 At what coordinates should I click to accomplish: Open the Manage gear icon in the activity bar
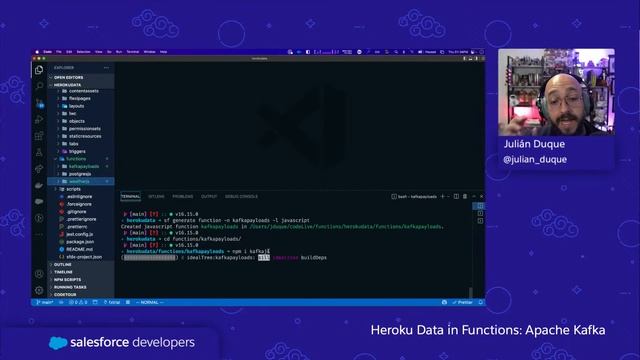click(39, 290)
